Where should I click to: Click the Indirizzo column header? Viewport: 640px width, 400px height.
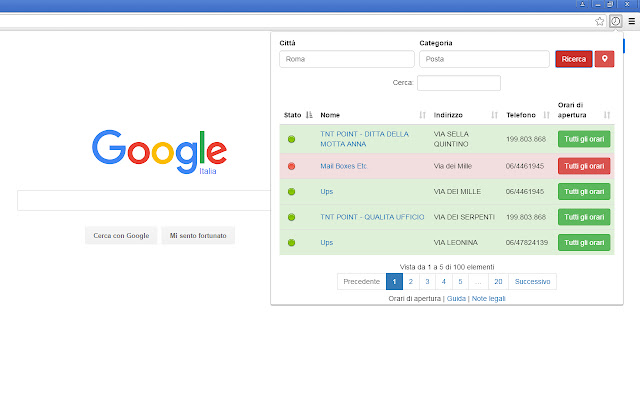point(448,115)
